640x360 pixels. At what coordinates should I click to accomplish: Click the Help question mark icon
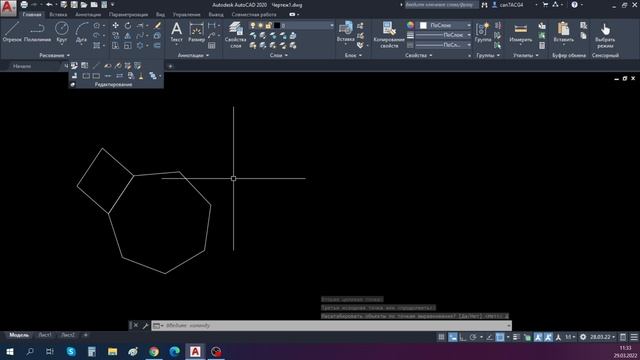click(574, 5)
